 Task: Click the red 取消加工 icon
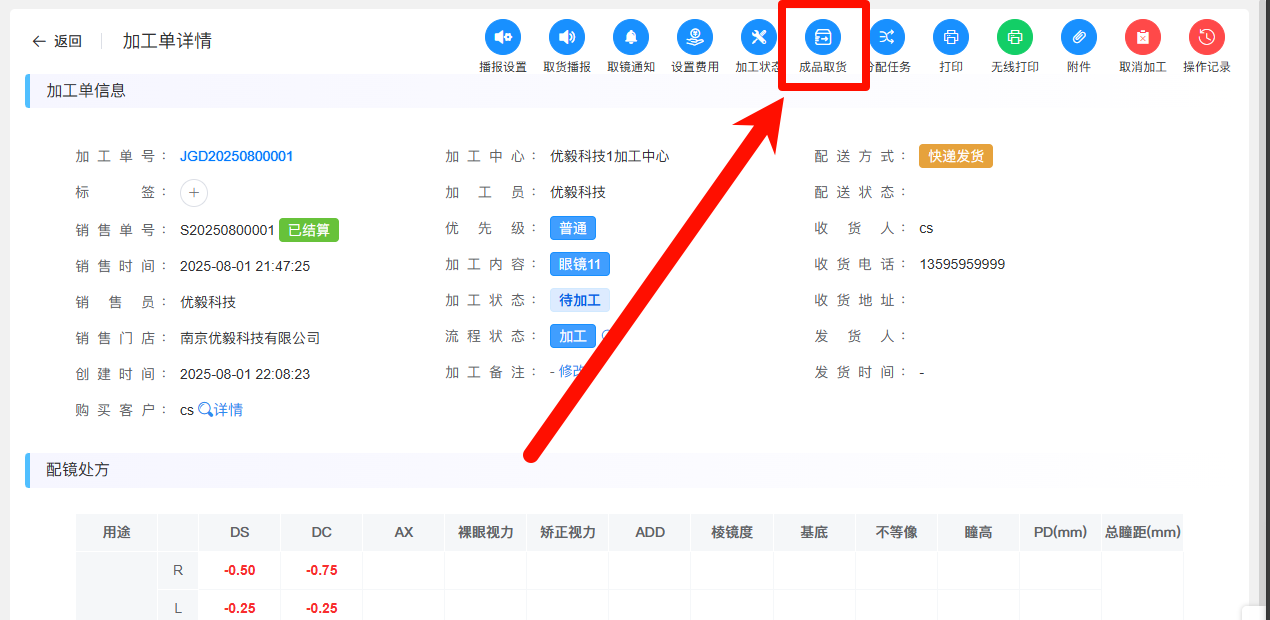(x=1143, y=38)
